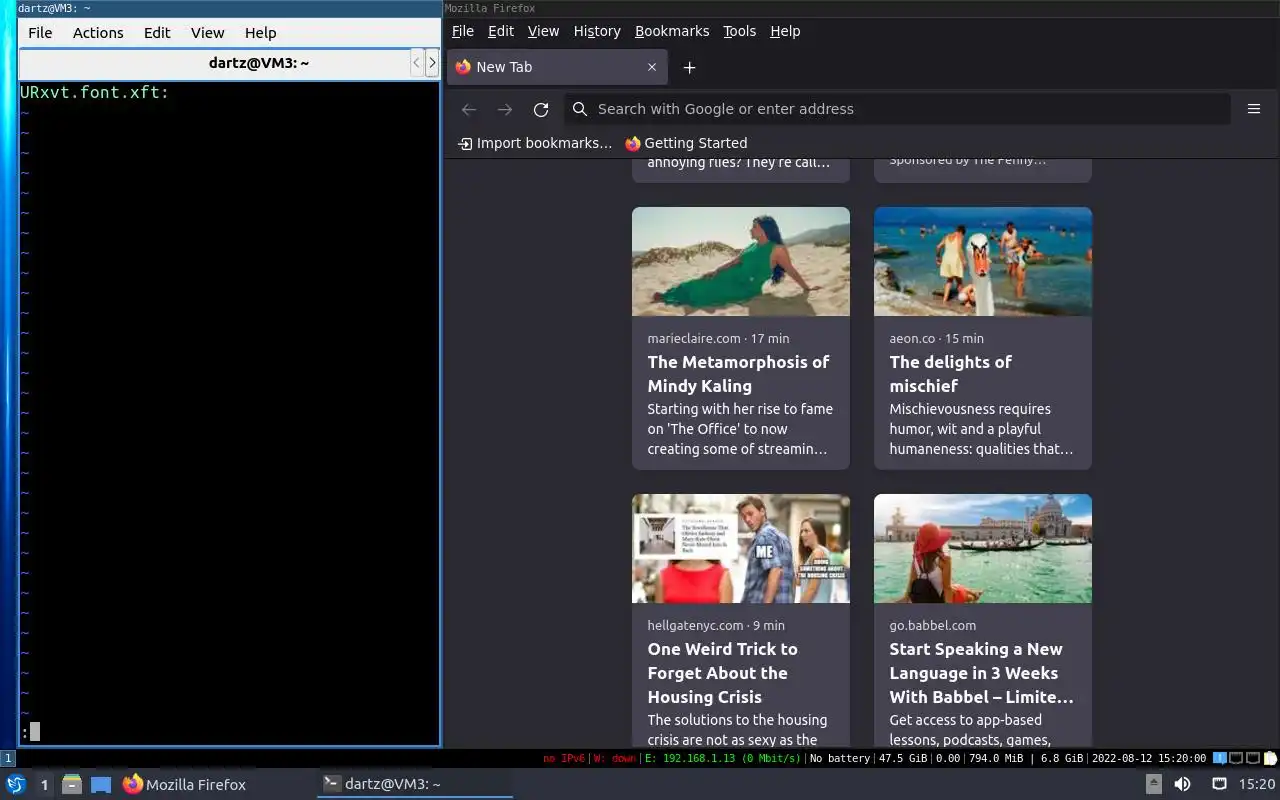Click 'E: 192.168.1.13' status entry
This screenshot has width=1280, height=800.
click(x=722, y=758)
